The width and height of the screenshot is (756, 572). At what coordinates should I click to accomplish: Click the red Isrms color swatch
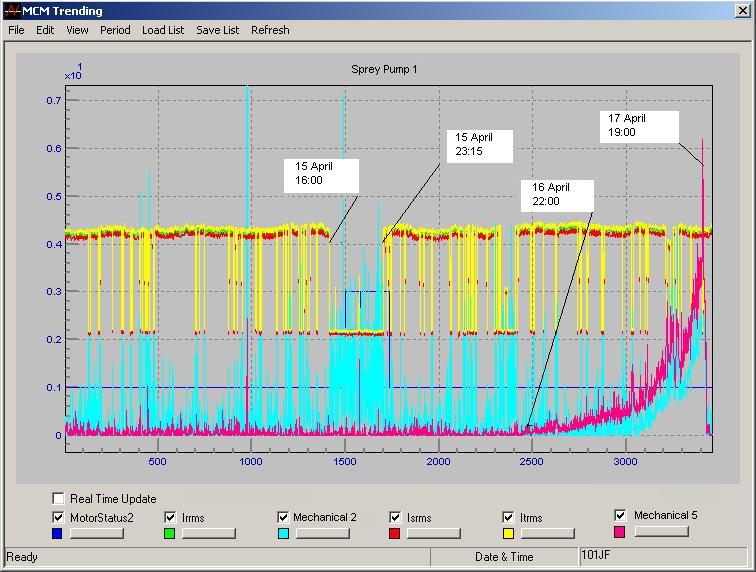point(395,533)
